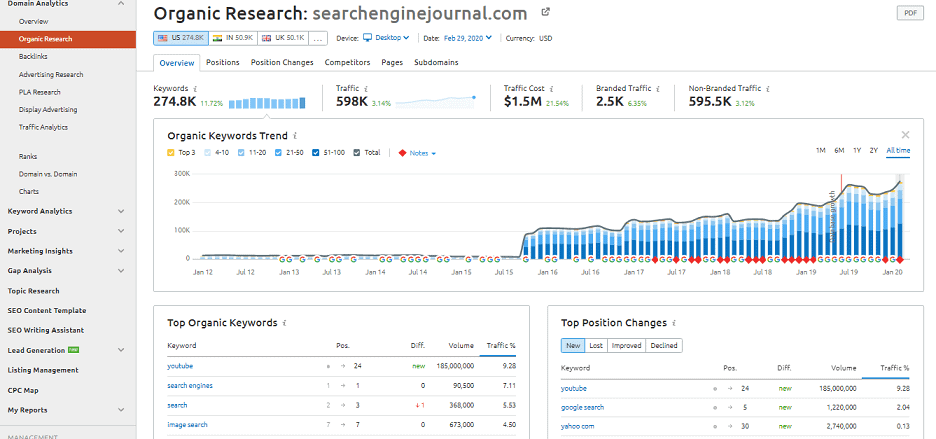Close the Organic Keywords Trend chart
Screen dimensions: 936x439
pos(906,135)
